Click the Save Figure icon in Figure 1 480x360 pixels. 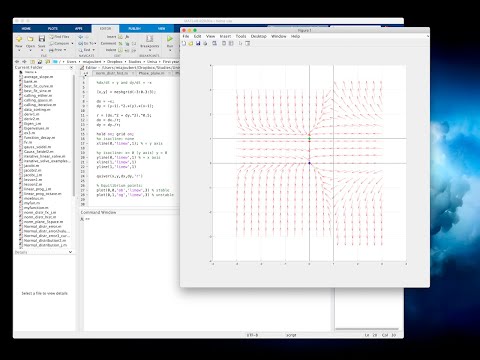[x=198, y=43]
